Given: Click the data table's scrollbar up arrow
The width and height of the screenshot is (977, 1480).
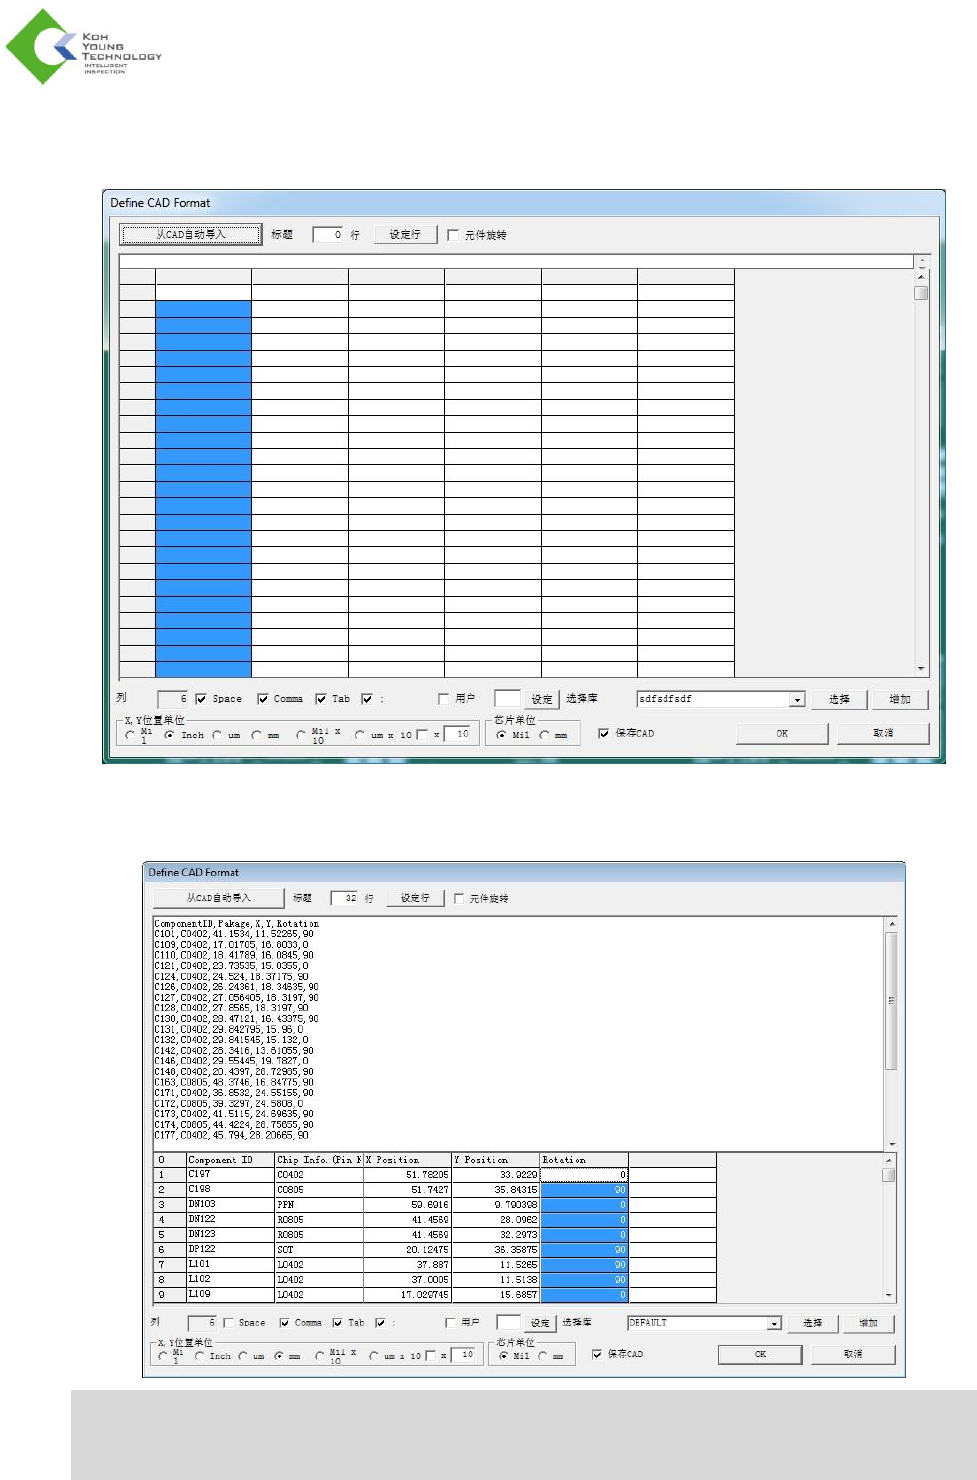Looking at the screenshot, I should (889, 1160).
